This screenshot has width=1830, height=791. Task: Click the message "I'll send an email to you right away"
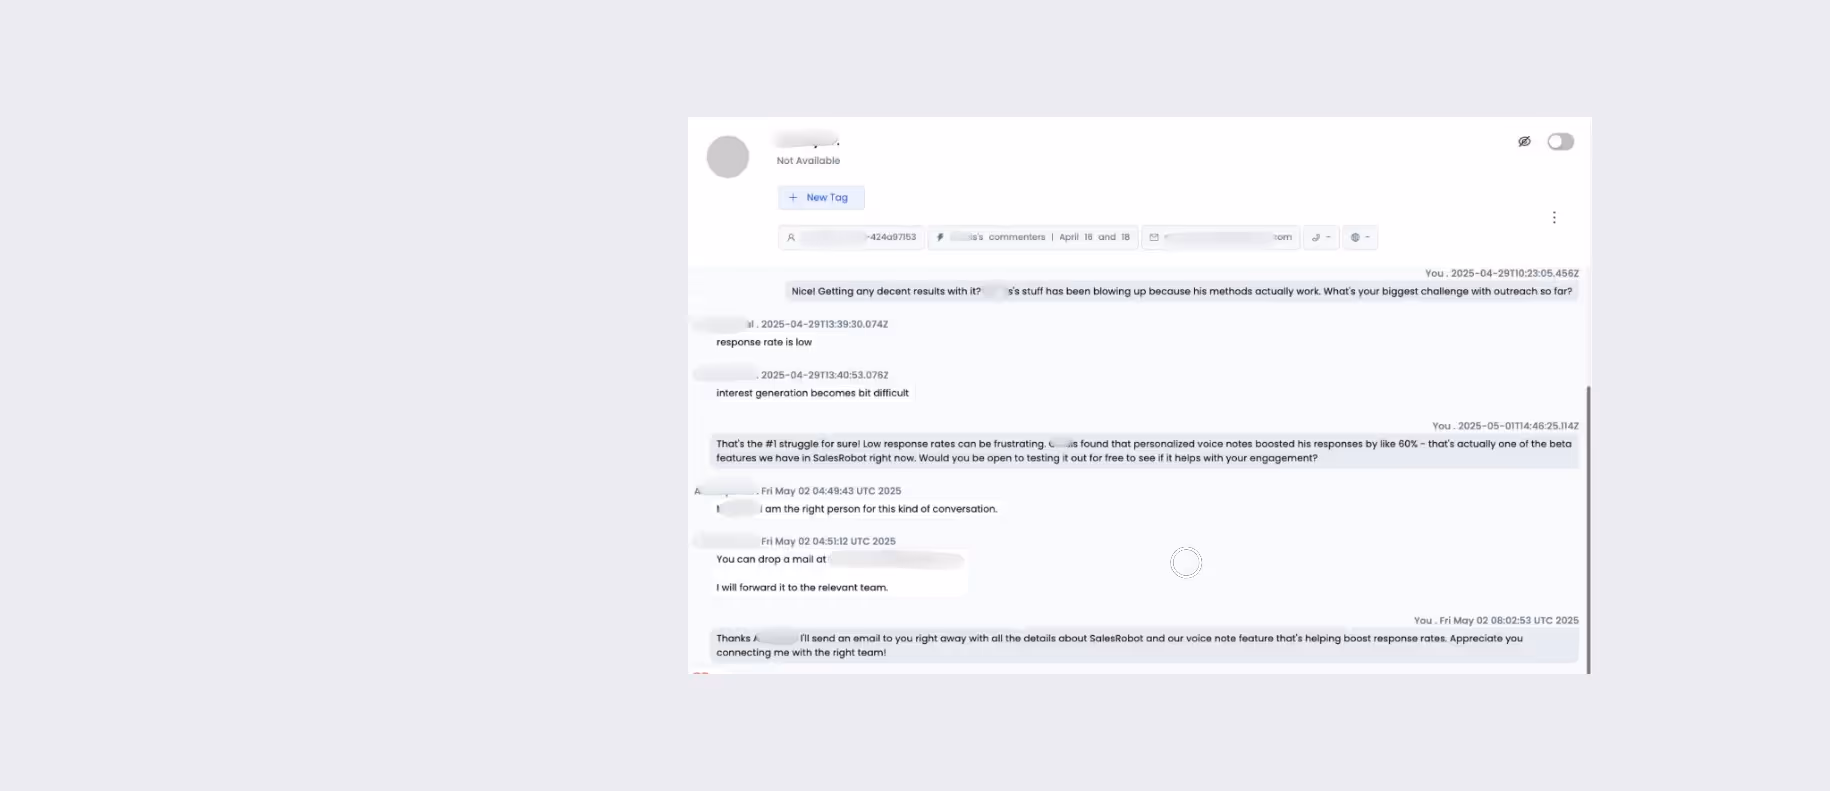click(1144, 645)
